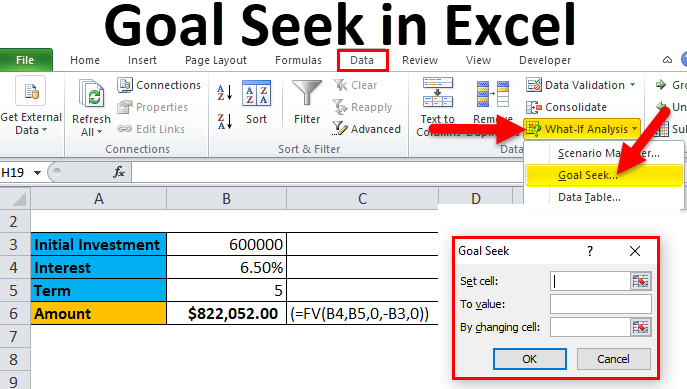This screenshot has height=389, width=687.
Task: Open the Name Box dropdown arrow
Action: (x=38, y=173)
